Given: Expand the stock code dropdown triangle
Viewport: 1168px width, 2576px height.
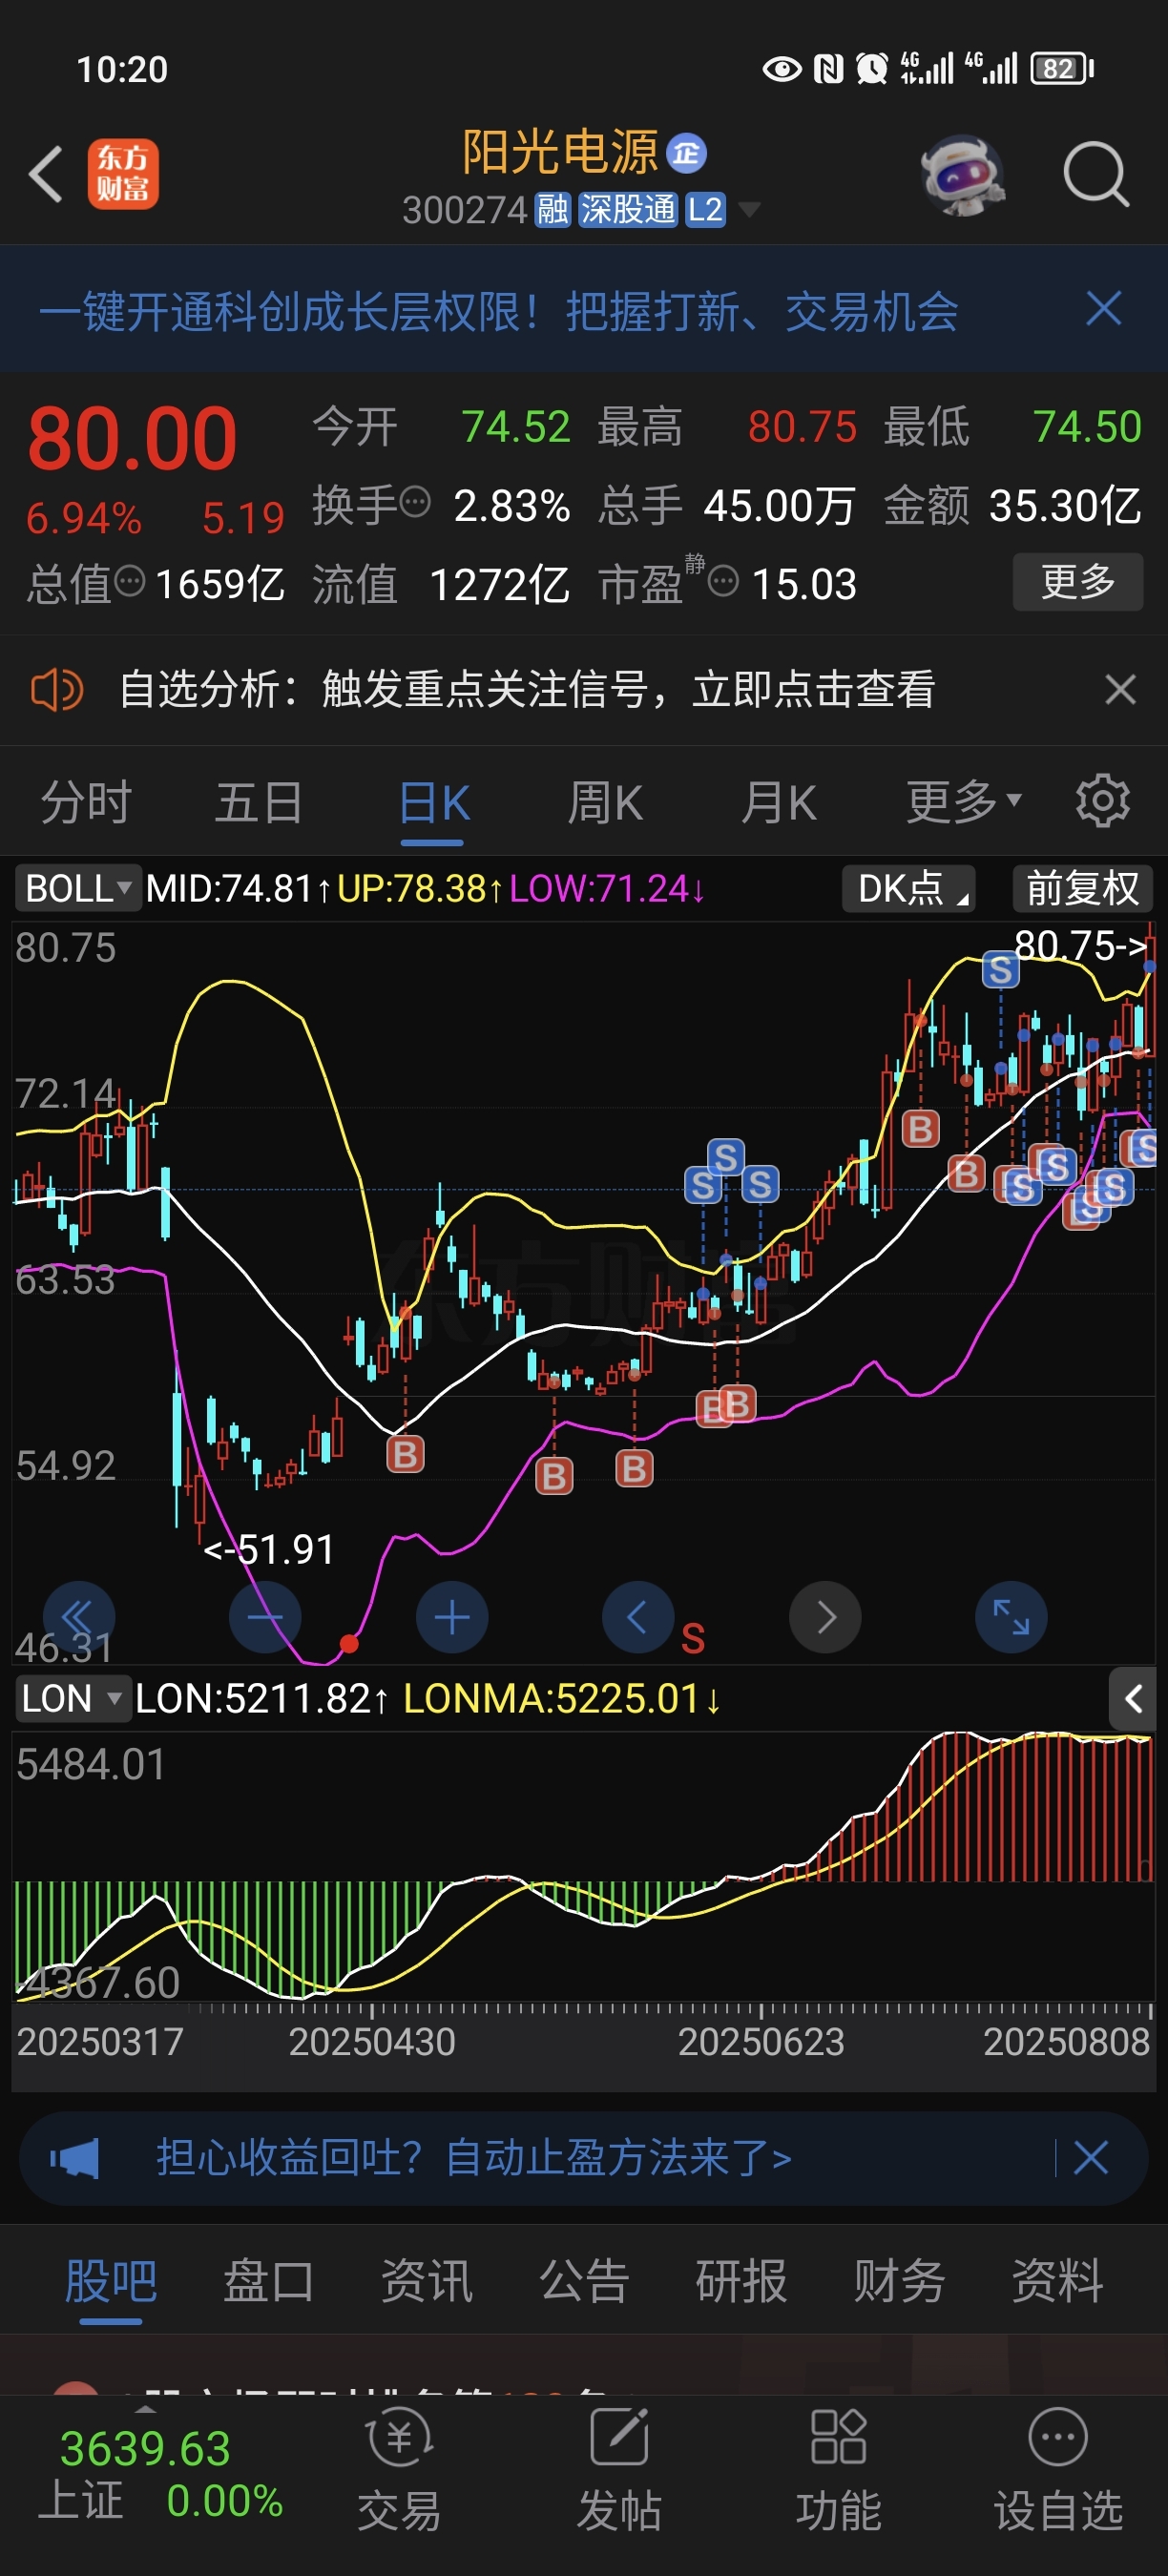Looking at the screenshot, I should coord(748,209).
